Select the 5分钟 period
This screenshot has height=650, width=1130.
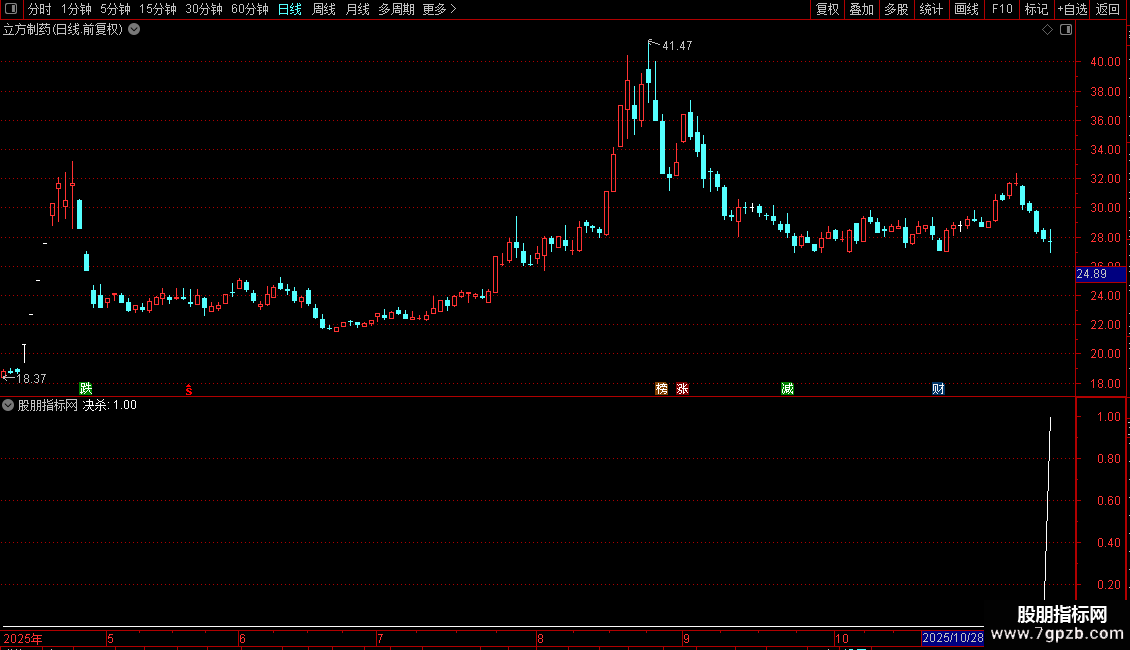(x=115, y=9)
